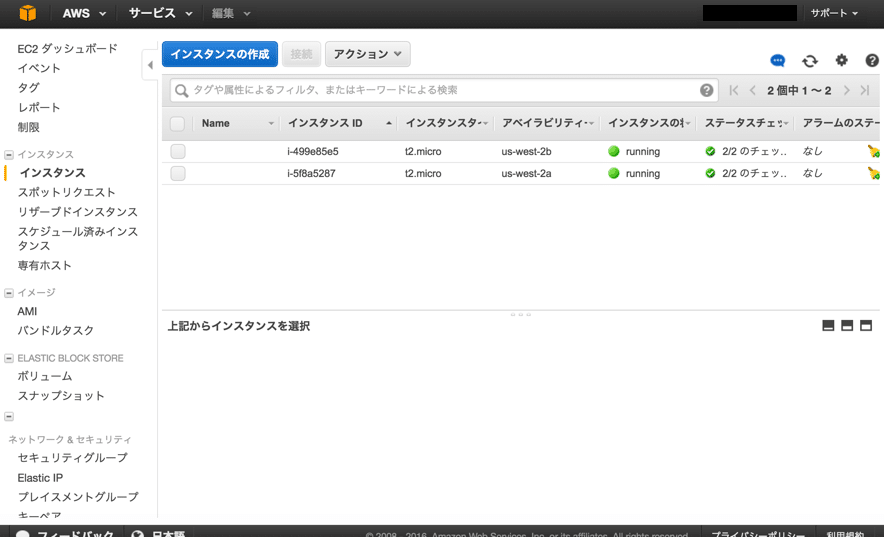This screenshot has width=884, height=537.
Task: Go to next page of results
Action: pyautogui.click(x=846, y=90)
